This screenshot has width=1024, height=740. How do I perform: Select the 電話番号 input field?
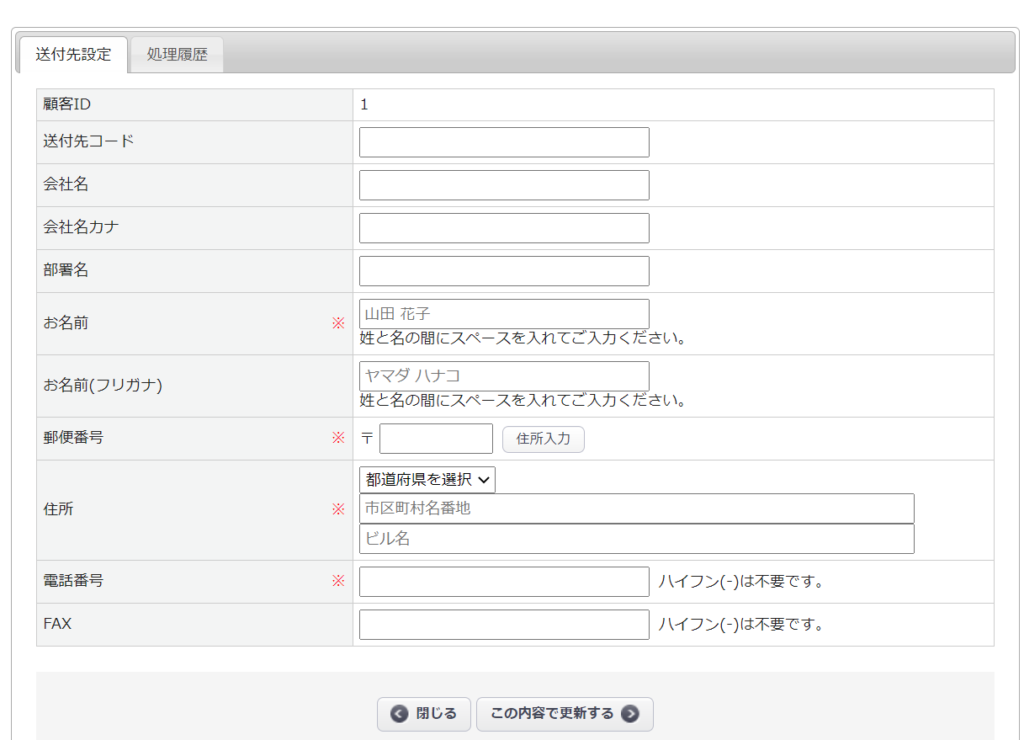click(504, 582)
